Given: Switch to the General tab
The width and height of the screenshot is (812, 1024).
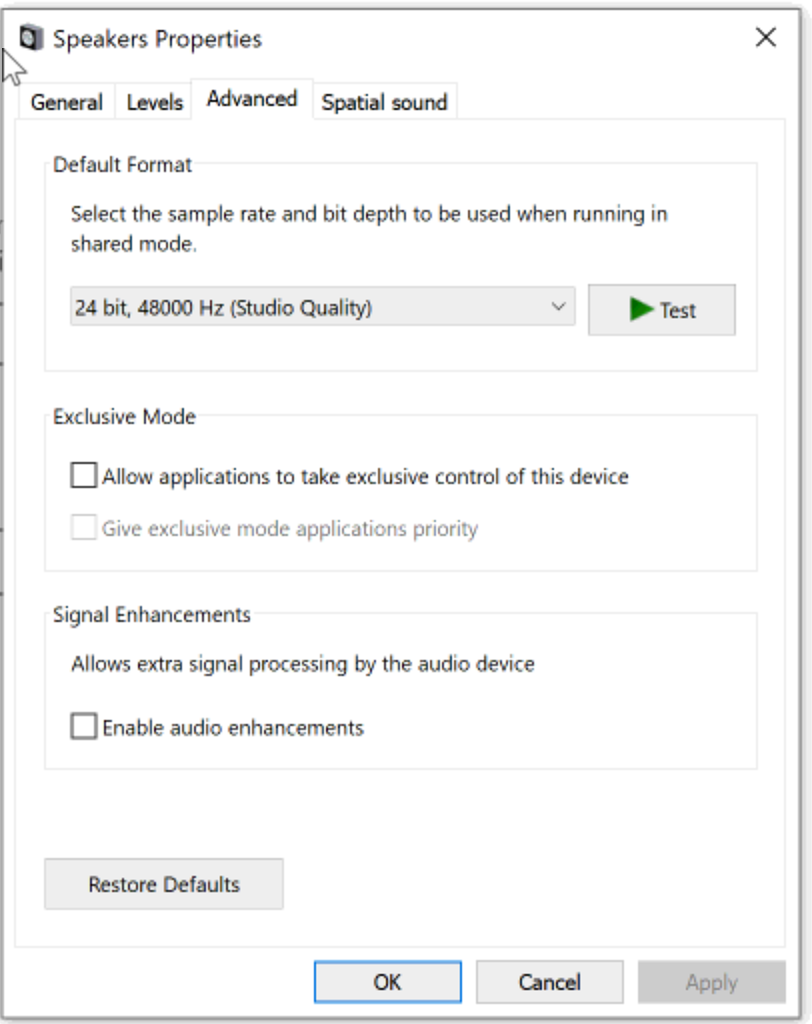Looking at the screenshot, I should [x=66, y=102].
